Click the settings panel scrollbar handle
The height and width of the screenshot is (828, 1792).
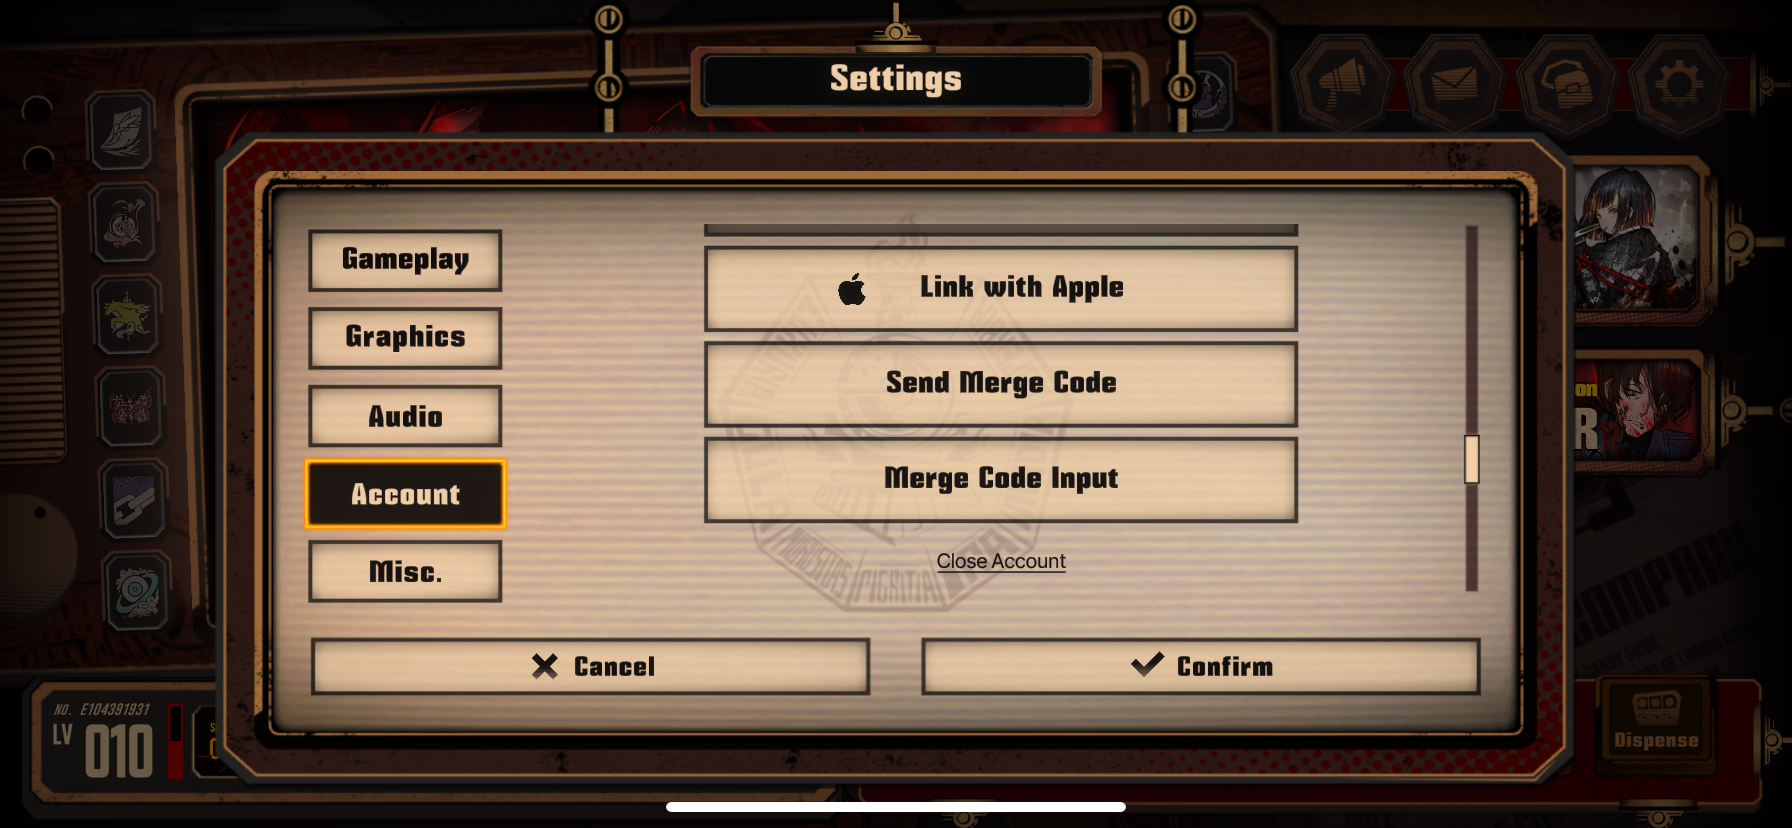(1472, 459)
